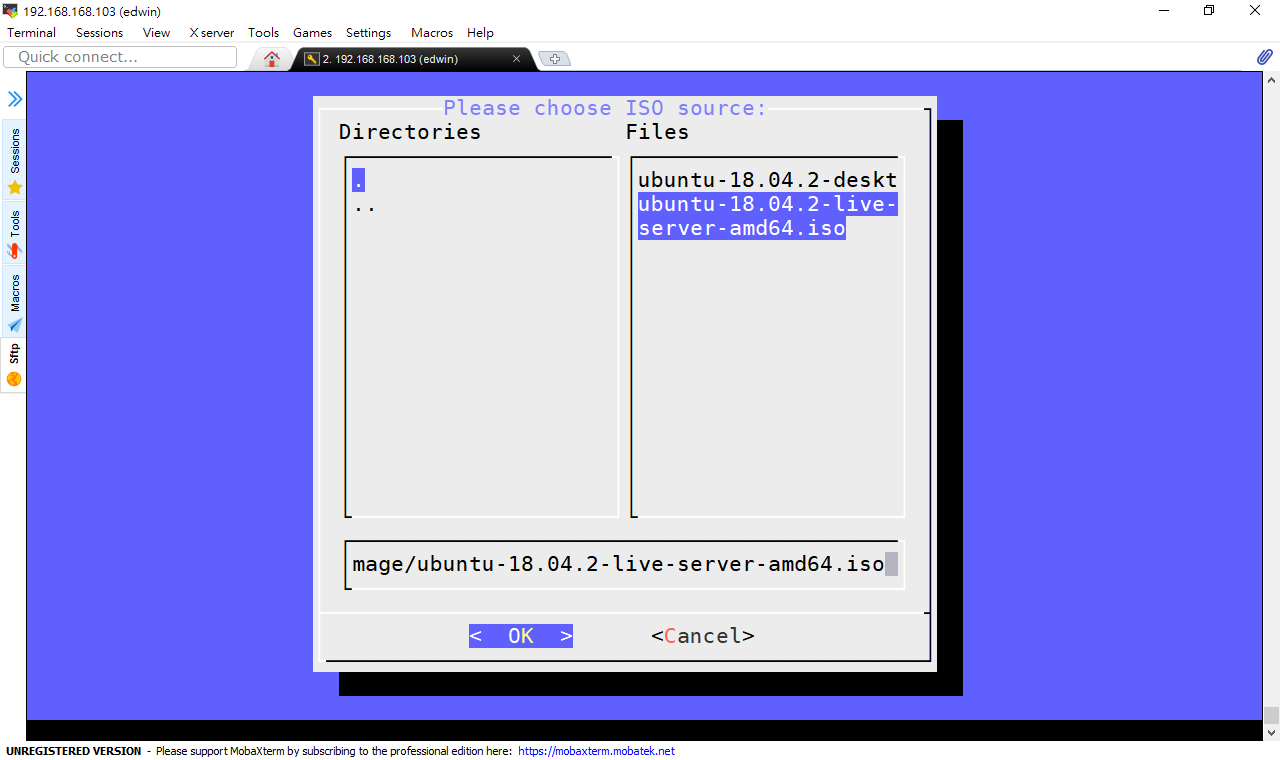Select the ubuntu-18.04.2-live-server-amd64.iso file
This screenshot has width=1280, height=760.
click(x=767, y=216)
